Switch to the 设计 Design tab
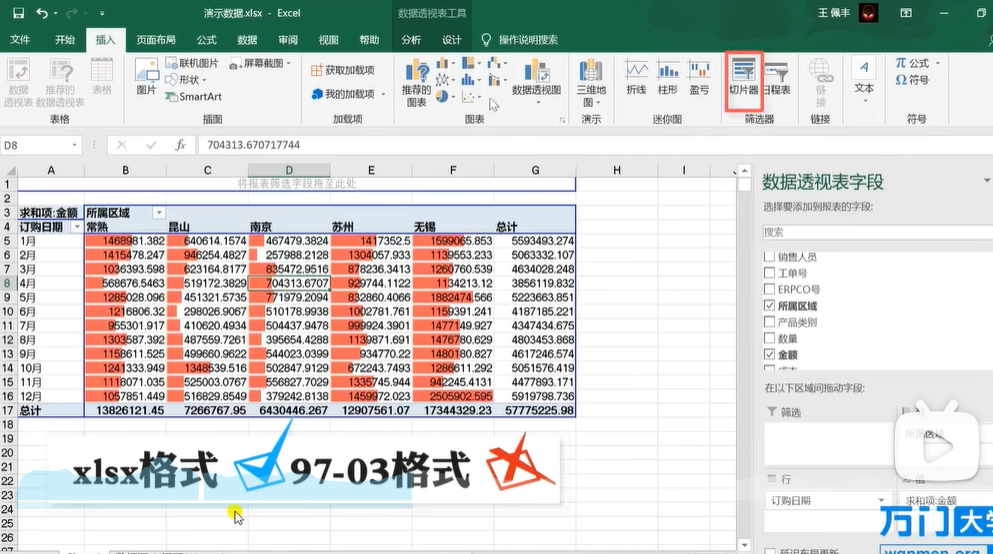 452,40
